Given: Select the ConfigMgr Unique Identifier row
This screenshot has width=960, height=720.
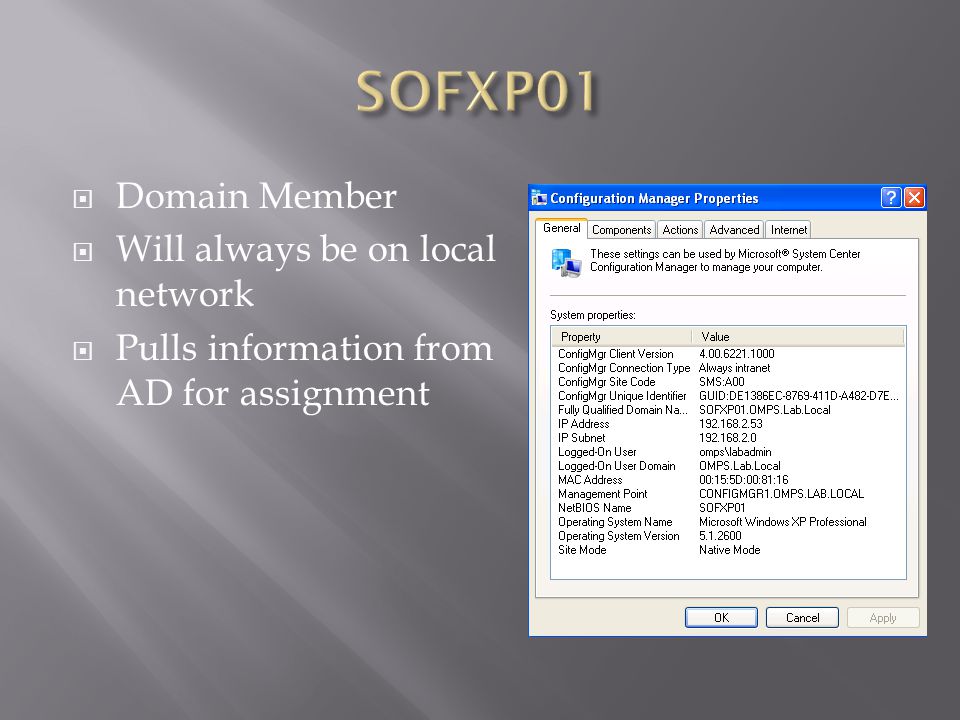Looking at the screenshot, I should click(x=729, y=396).
